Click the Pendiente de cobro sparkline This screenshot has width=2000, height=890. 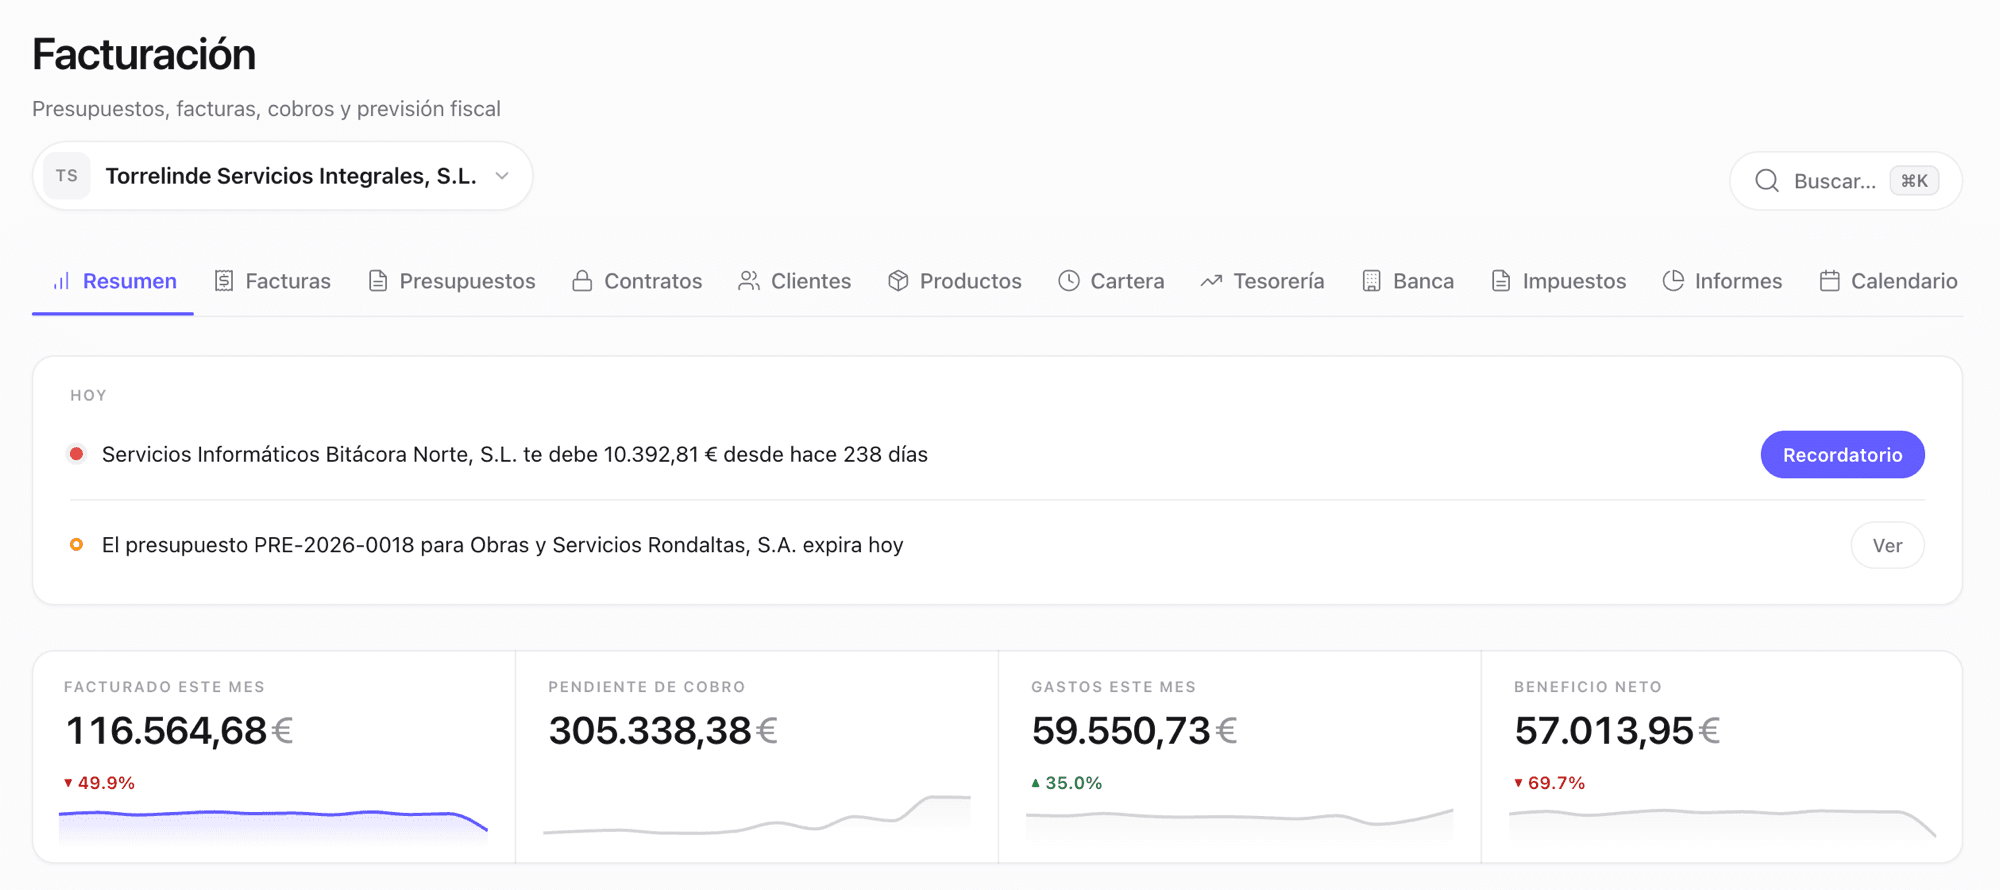[757, 816]
